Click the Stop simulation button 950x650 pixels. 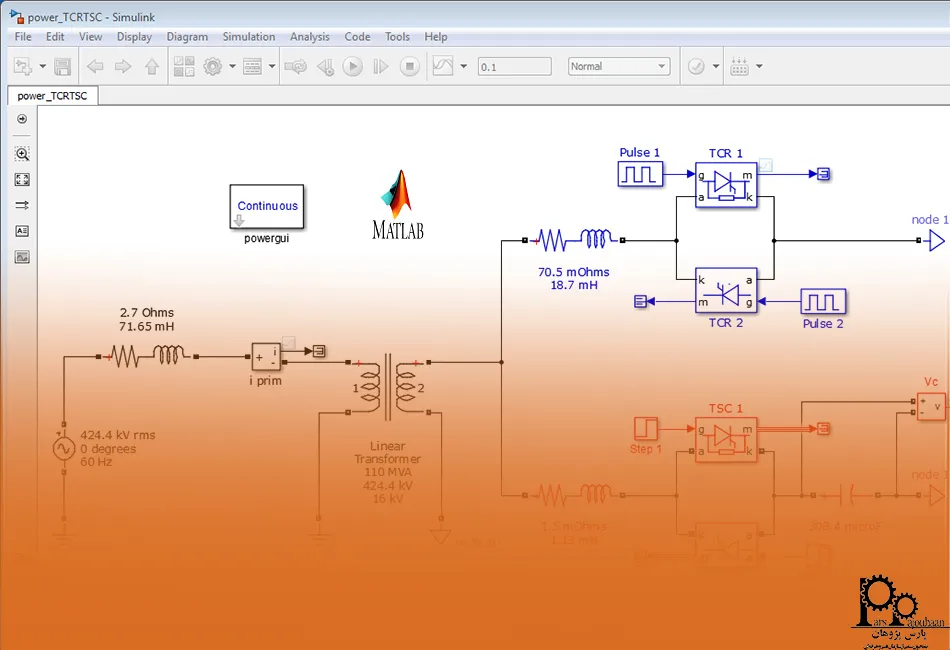409,67
